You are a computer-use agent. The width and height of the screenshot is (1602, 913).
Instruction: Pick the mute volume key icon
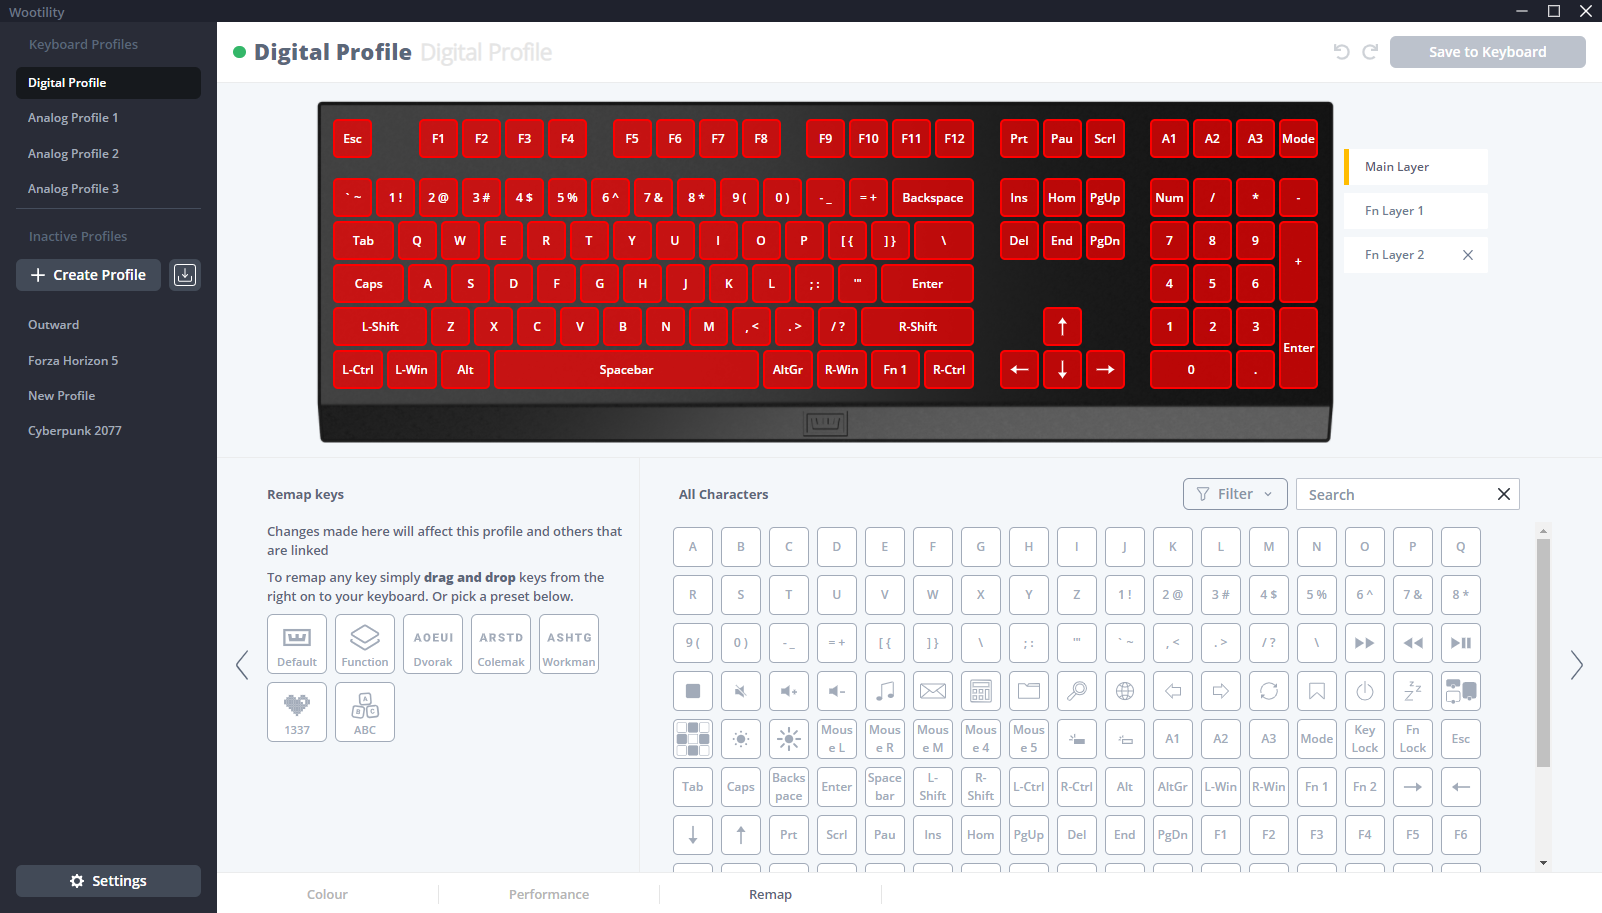point(741,691)
